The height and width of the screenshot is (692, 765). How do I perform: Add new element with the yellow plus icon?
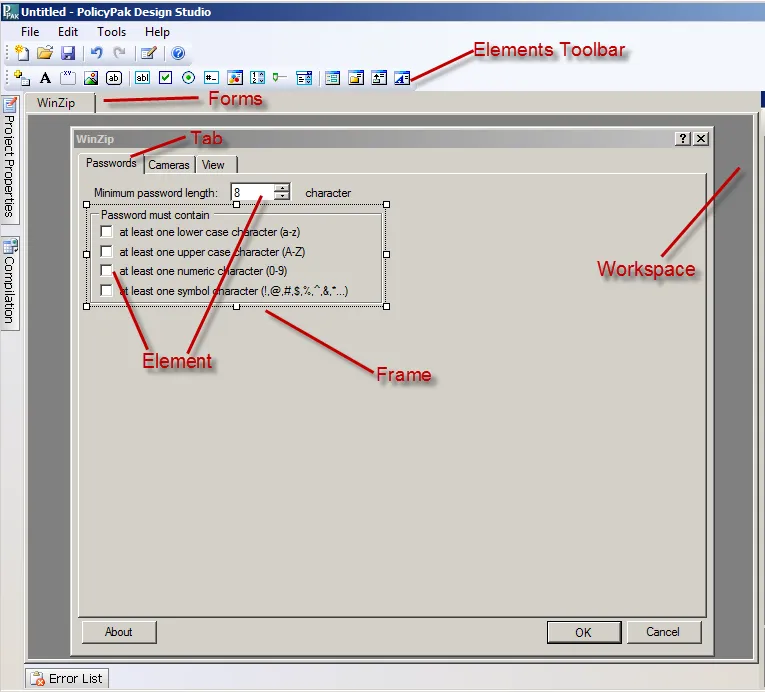coord(22,78)
